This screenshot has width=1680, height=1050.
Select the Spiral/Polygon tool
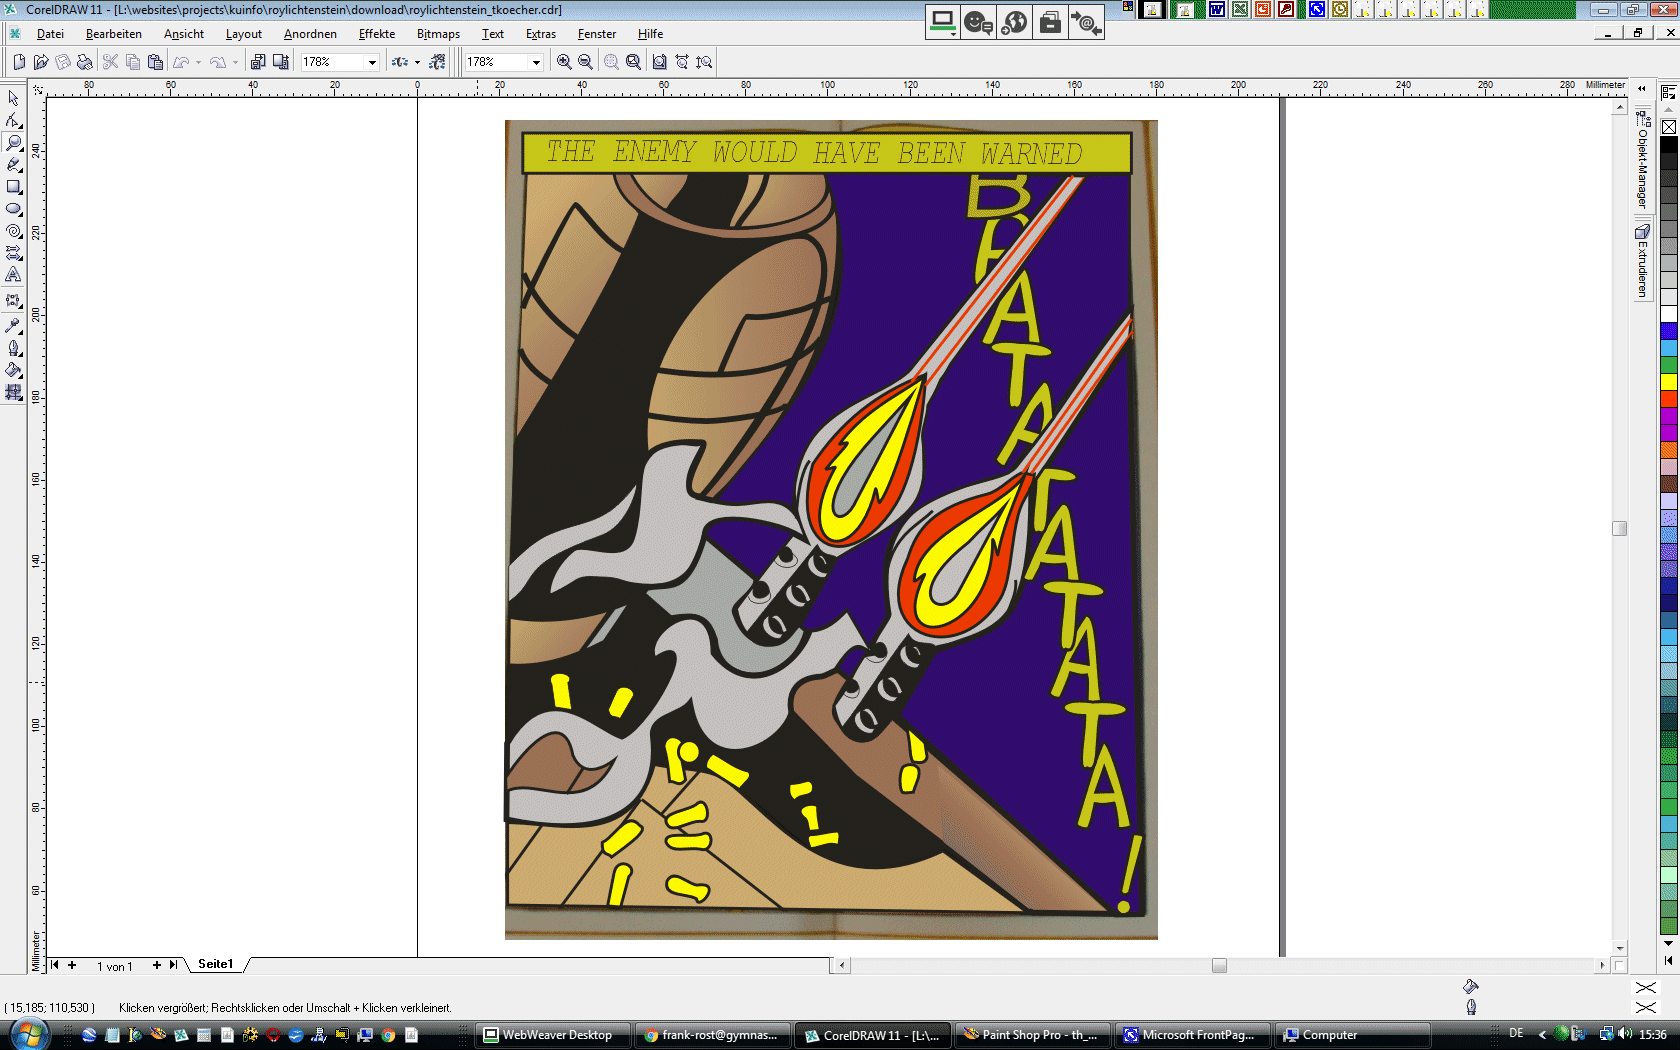13,230
